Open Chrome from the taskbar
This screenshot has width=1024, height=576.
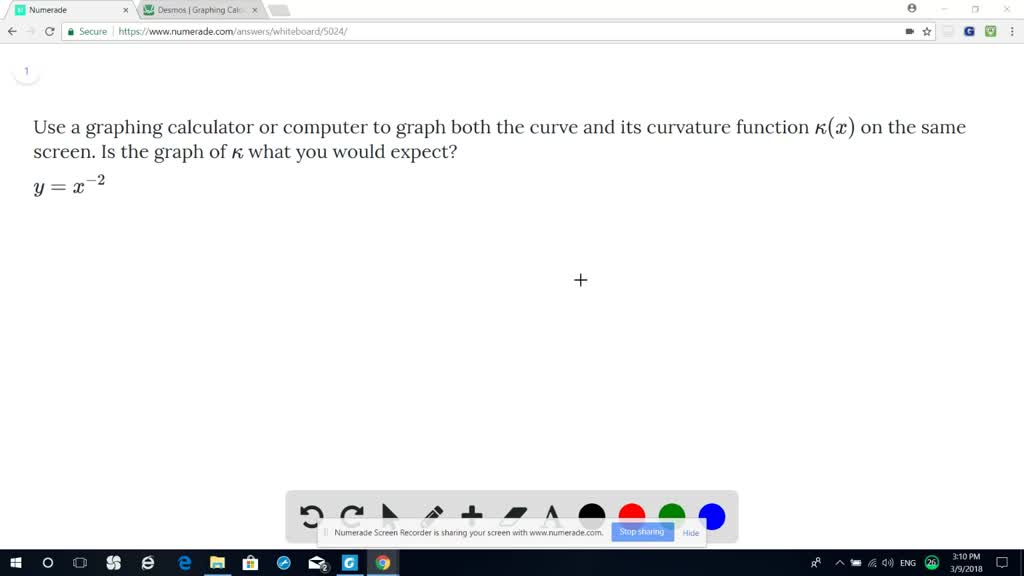[x=381, y=563]
